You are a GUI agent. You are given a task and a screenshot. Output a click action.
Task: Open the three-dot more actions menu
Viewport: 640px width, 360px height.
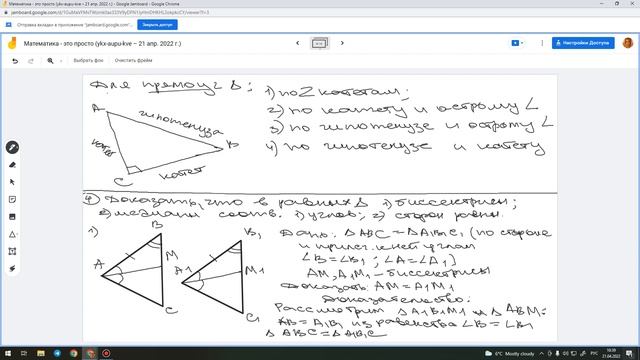point(542,43)
